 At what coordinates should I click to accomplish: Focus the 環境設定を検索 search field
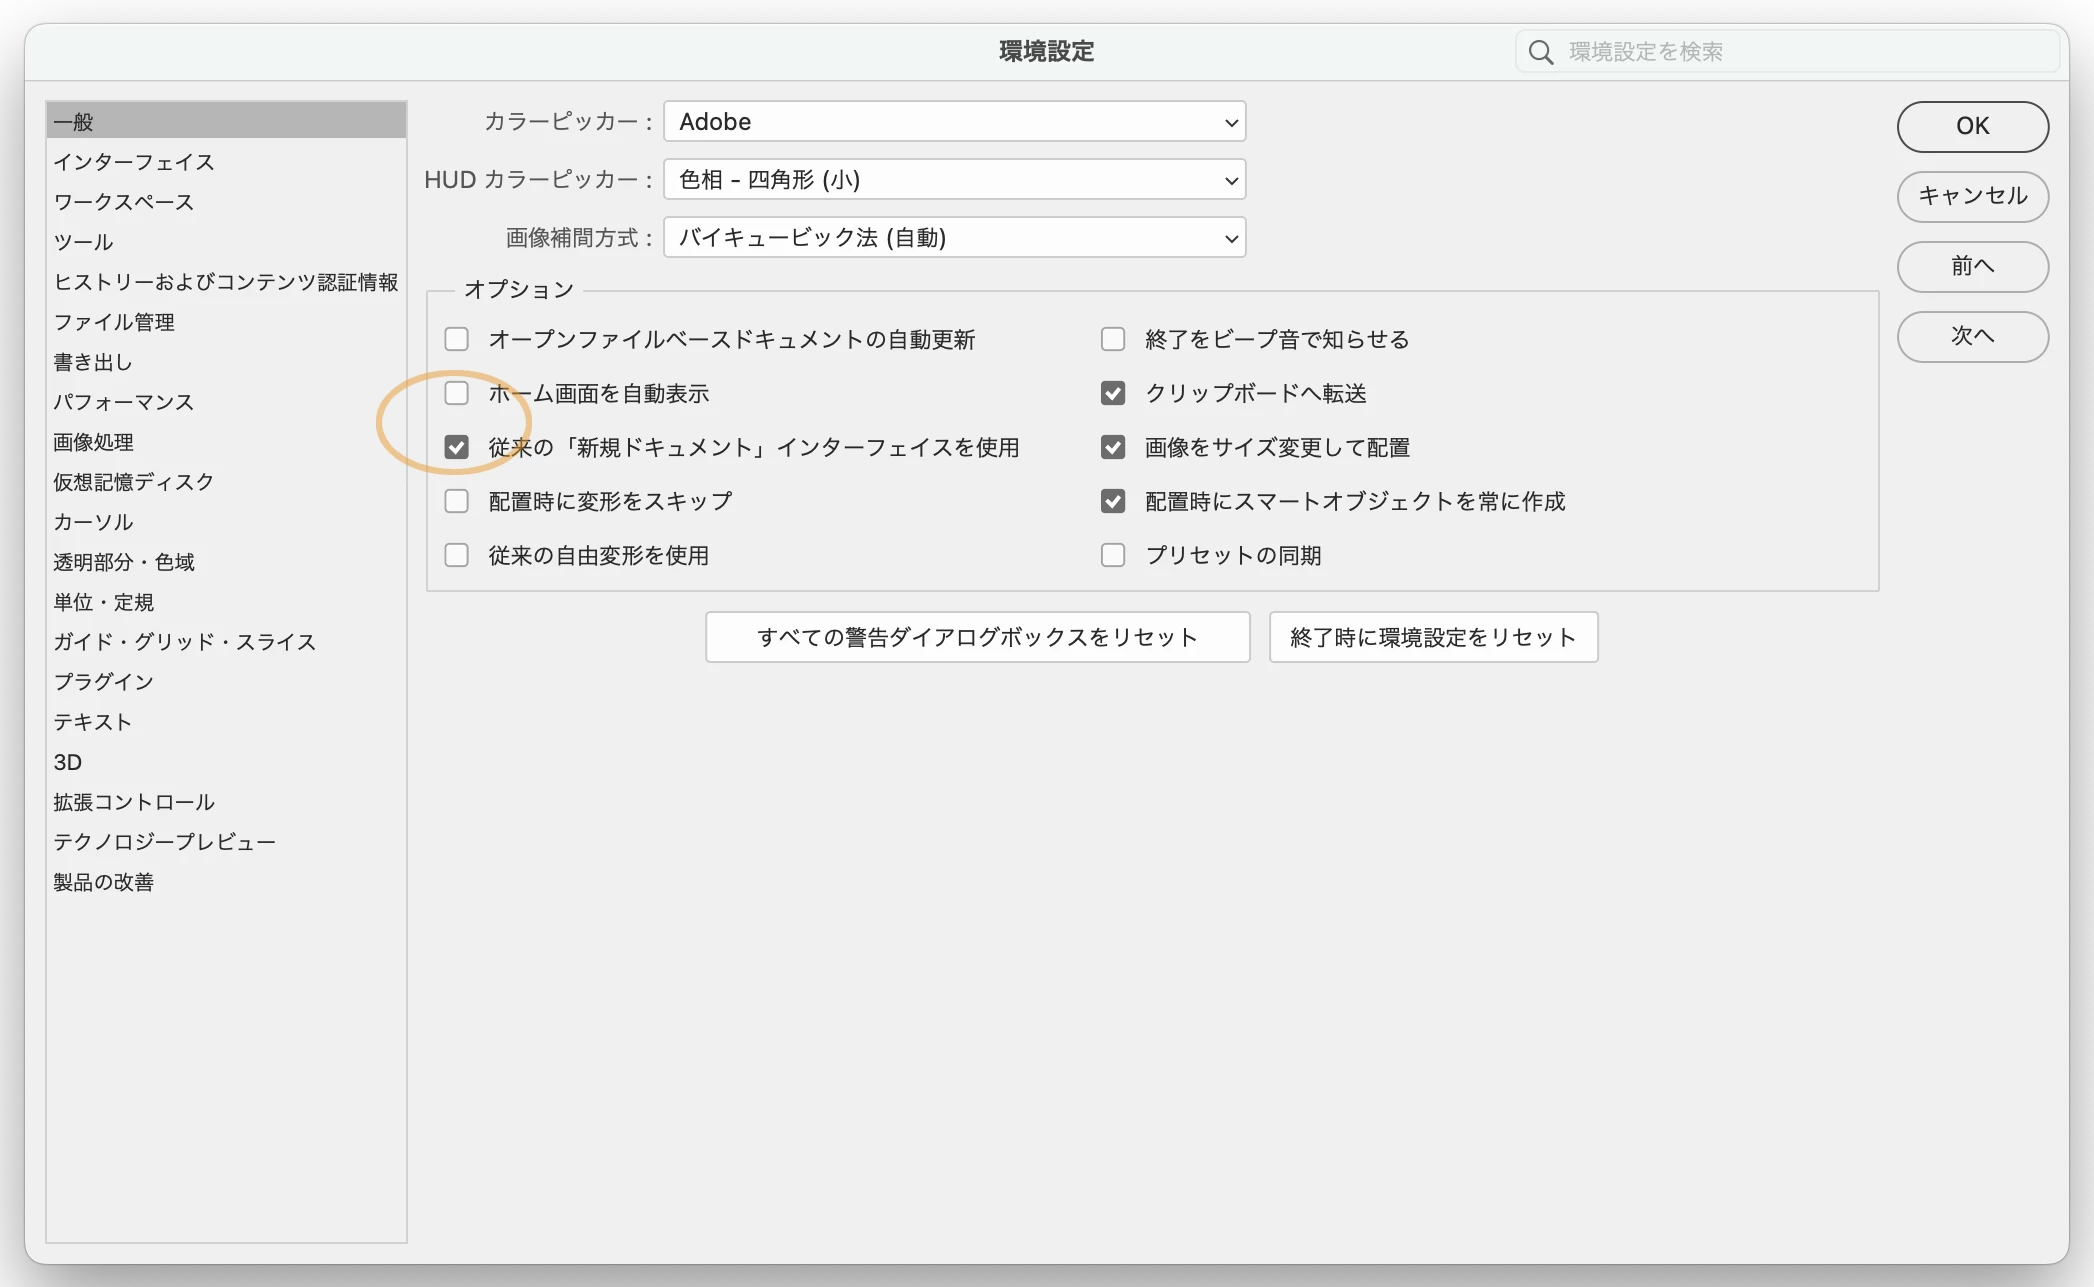tap(1800, 52)
